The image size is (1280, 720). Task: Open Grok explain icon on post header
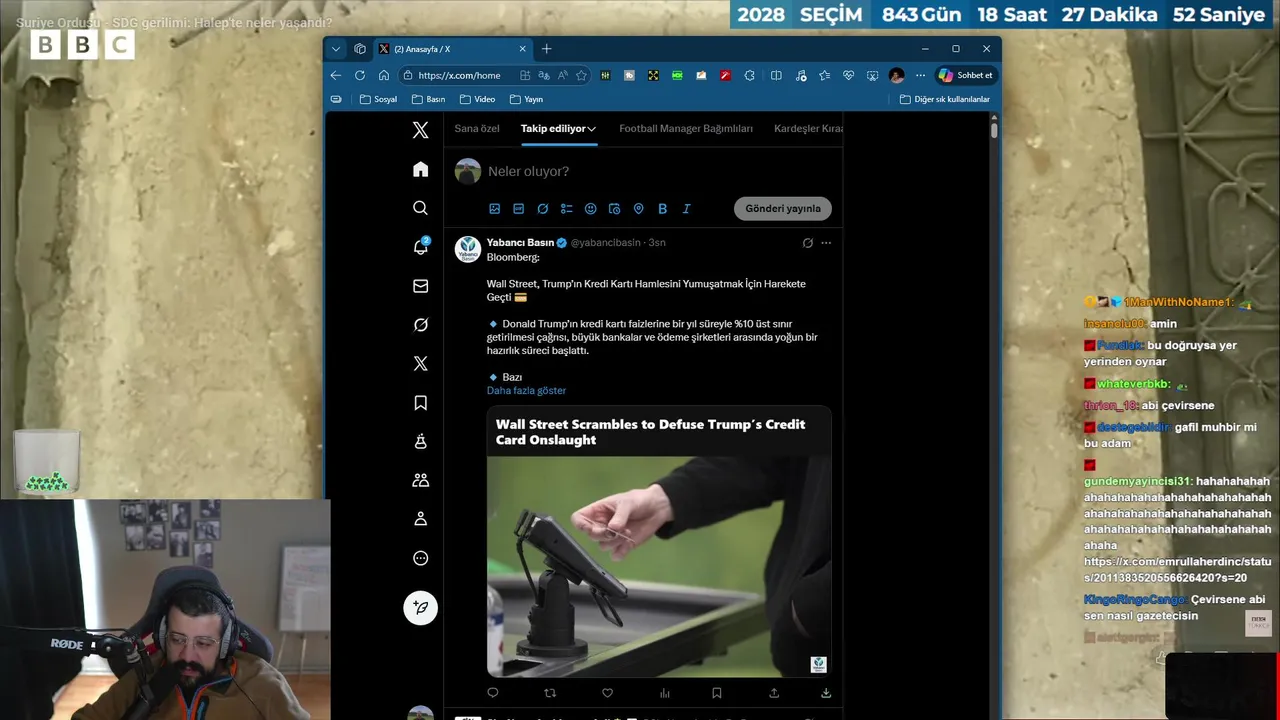807,243
